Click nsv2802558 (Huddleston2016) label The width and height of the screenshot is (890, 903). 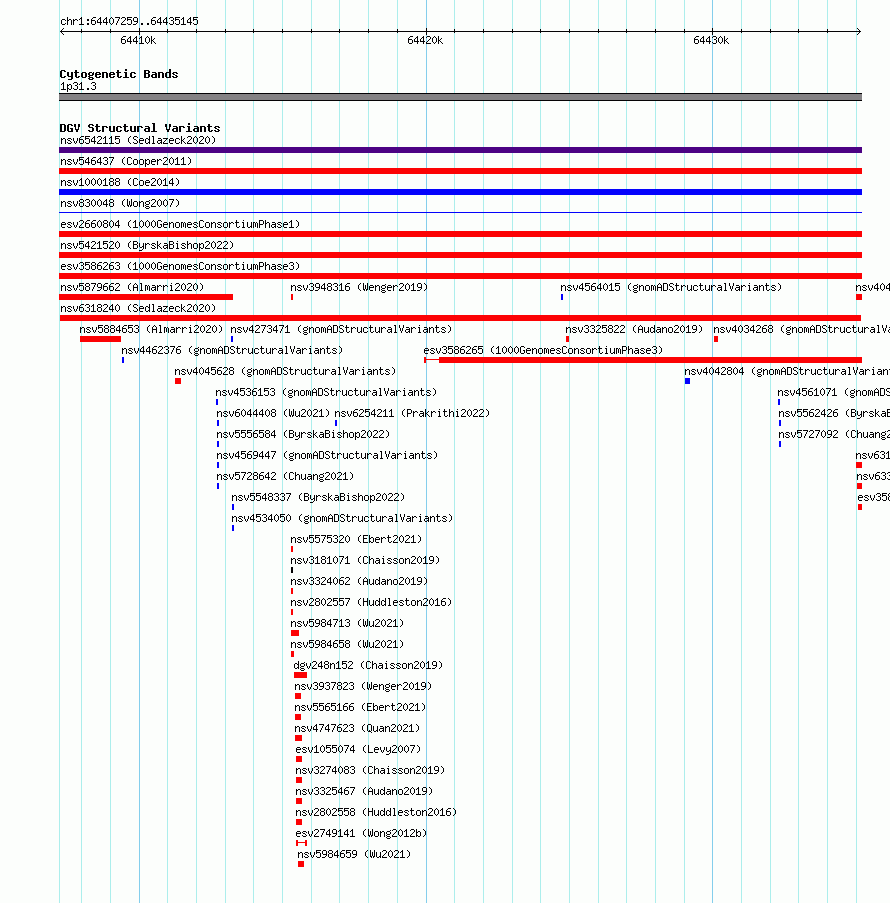[x=376, y=813]
